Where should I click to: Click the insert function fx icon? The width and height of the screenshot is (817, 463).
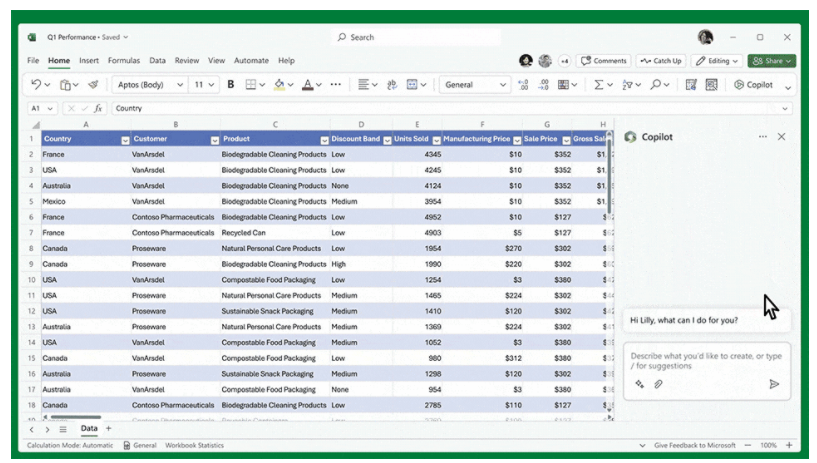click(98, 108)
